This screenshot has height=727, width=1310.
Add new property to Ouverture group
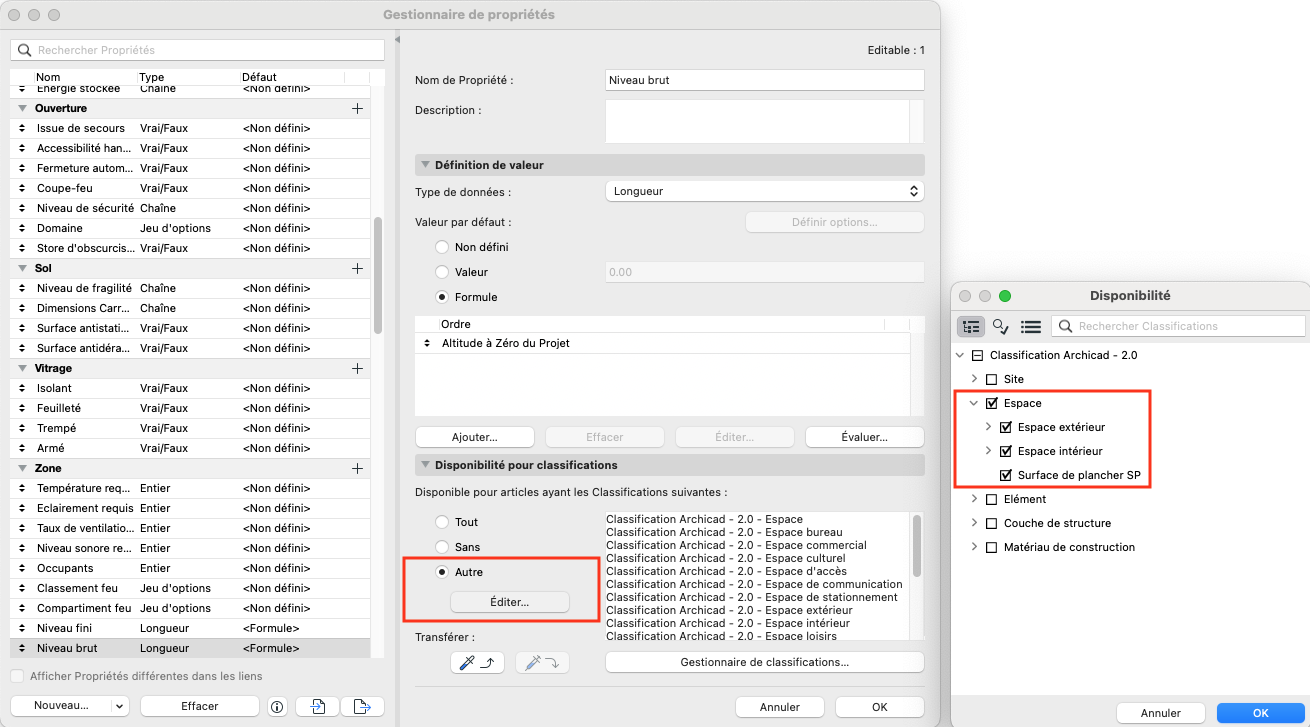pyautogui.click(x=357, y=108)
